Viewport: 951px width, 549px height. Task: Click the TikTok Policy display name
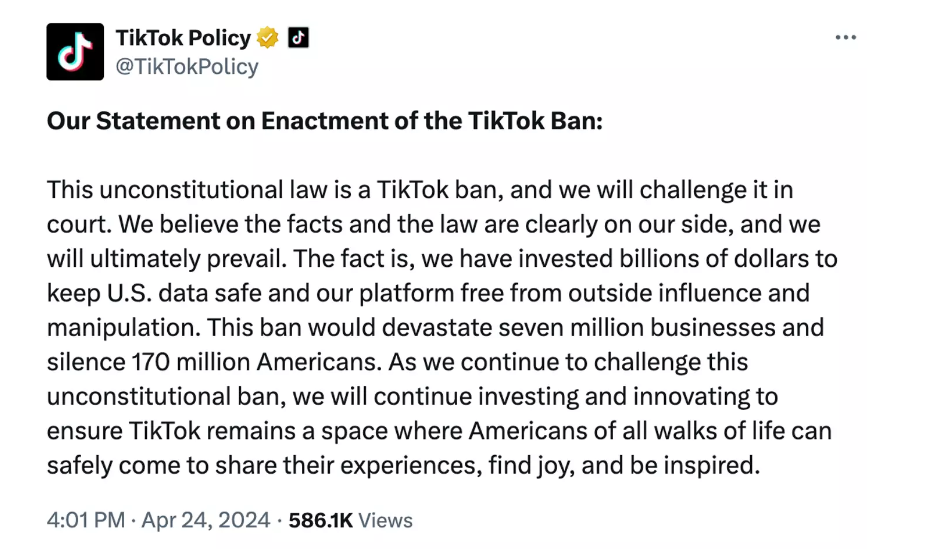coord(183,38)
